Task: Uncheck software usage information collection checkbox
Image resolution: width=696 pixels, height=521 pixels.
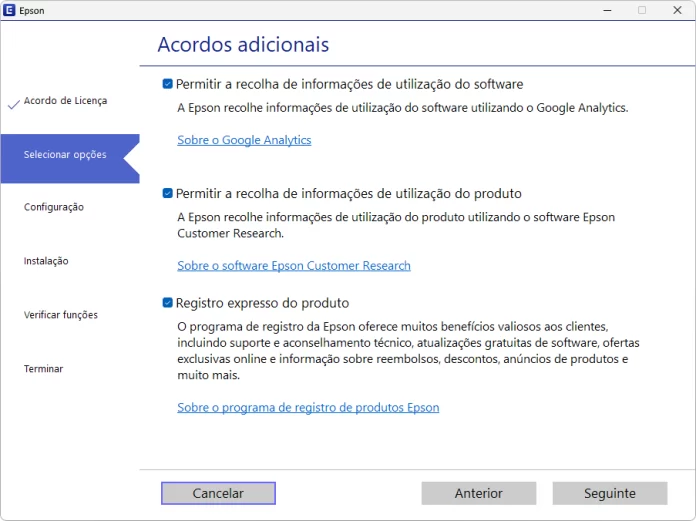Action: point(167,84)
